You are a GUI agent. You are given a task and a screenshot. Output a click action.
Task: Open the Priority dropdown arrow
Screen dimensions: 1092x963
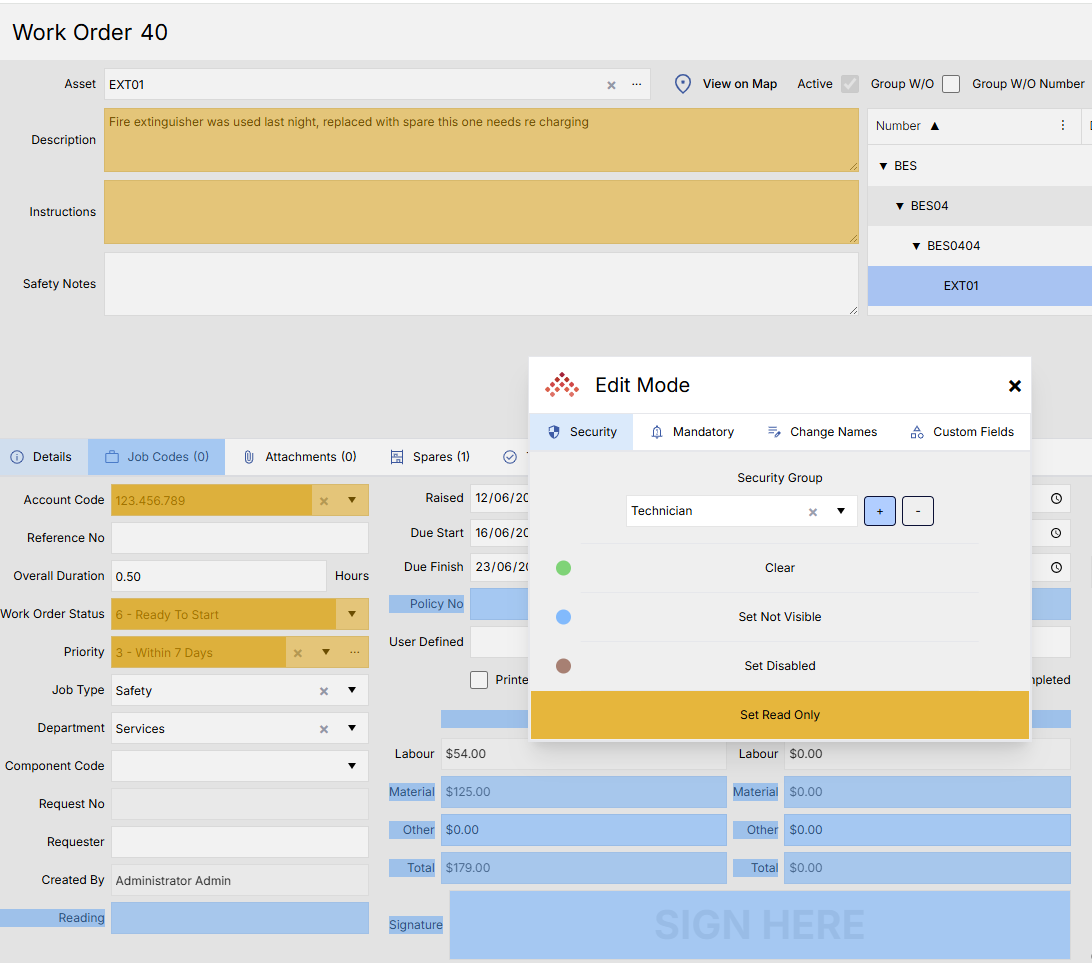tap(325, 652)
